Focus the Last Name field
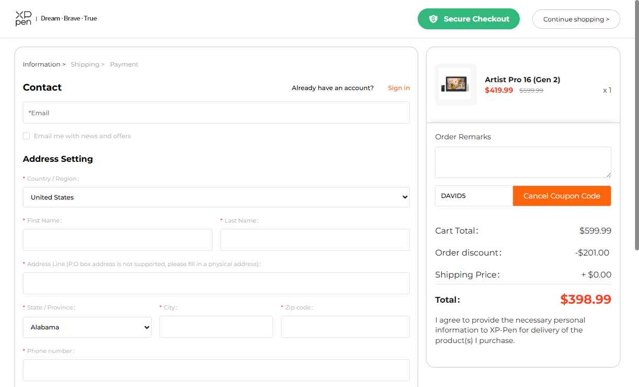The height and width of the screenshot is (387, 639). click(315, 240)
